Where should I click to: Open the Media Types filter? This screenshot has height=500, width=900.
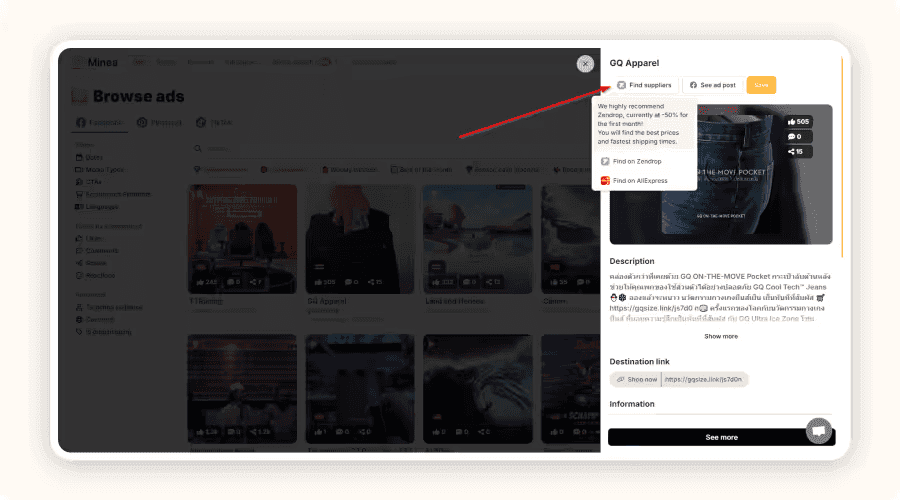tap(100, 169)
